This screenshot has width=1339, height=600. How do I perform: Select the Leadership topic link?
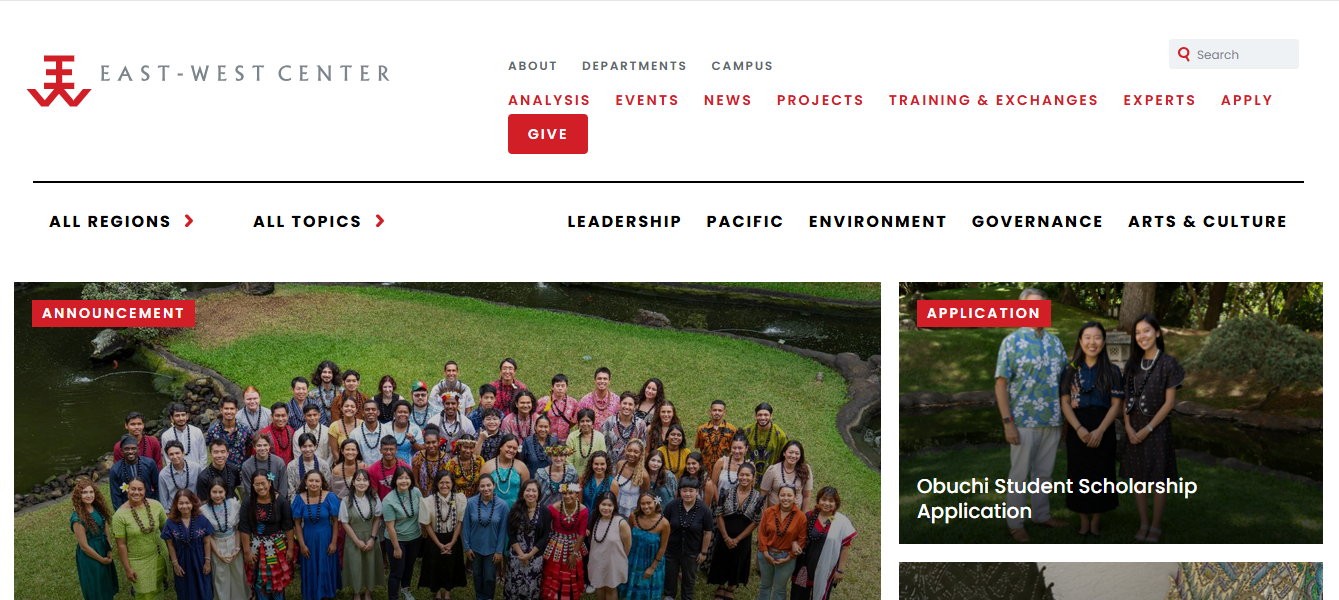(x=624, y=221)
